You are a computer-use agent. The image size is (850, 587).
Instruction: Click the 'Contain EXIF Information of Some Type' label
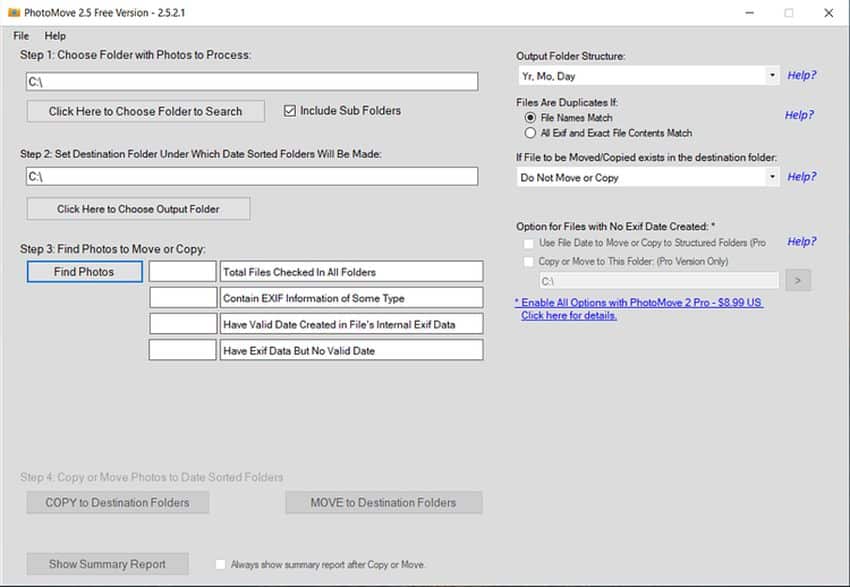coord(351,298)
